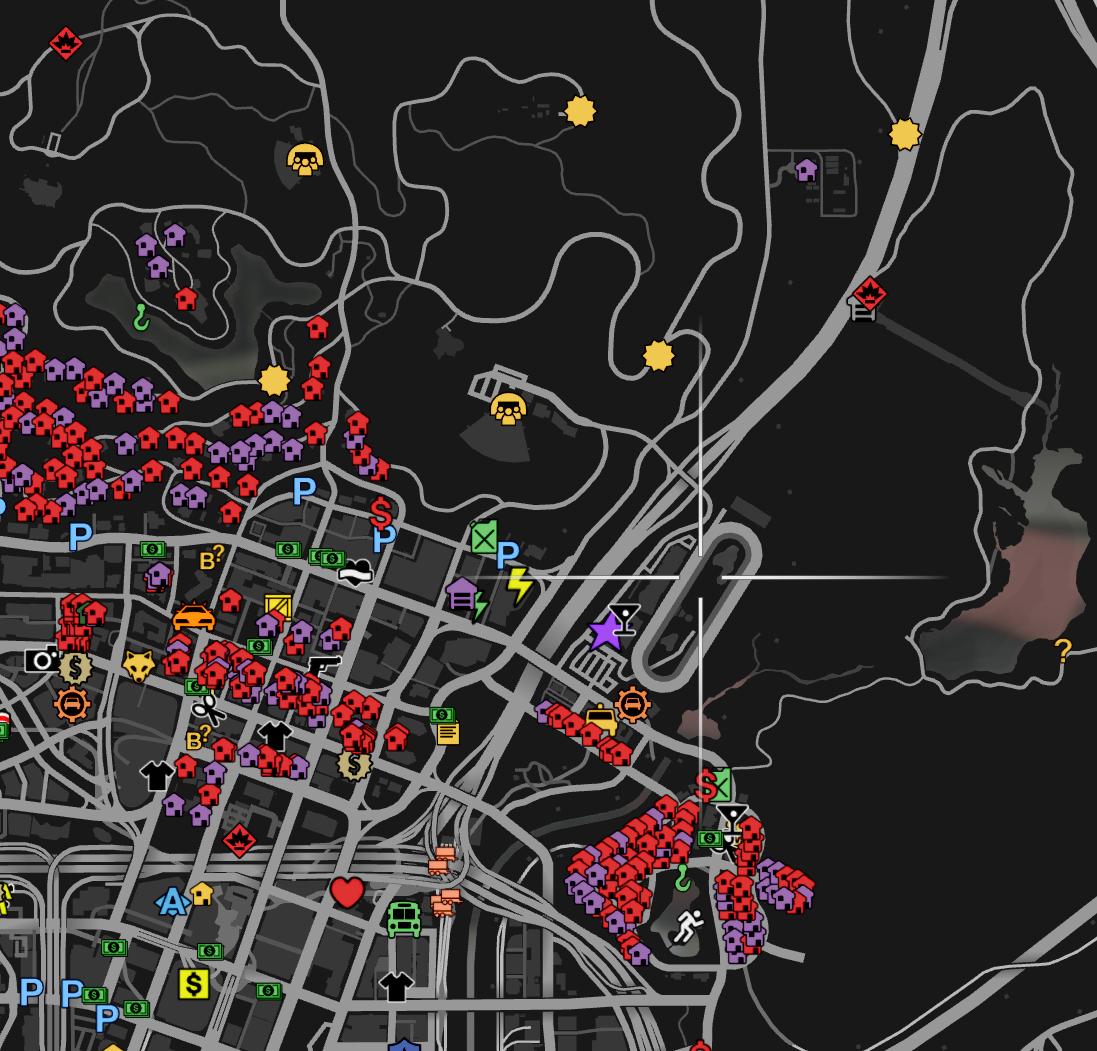Viewport: 1097px width, 1051px height.
Task: Select the yellow starburst marker on the highway
Action: (905, 134)
